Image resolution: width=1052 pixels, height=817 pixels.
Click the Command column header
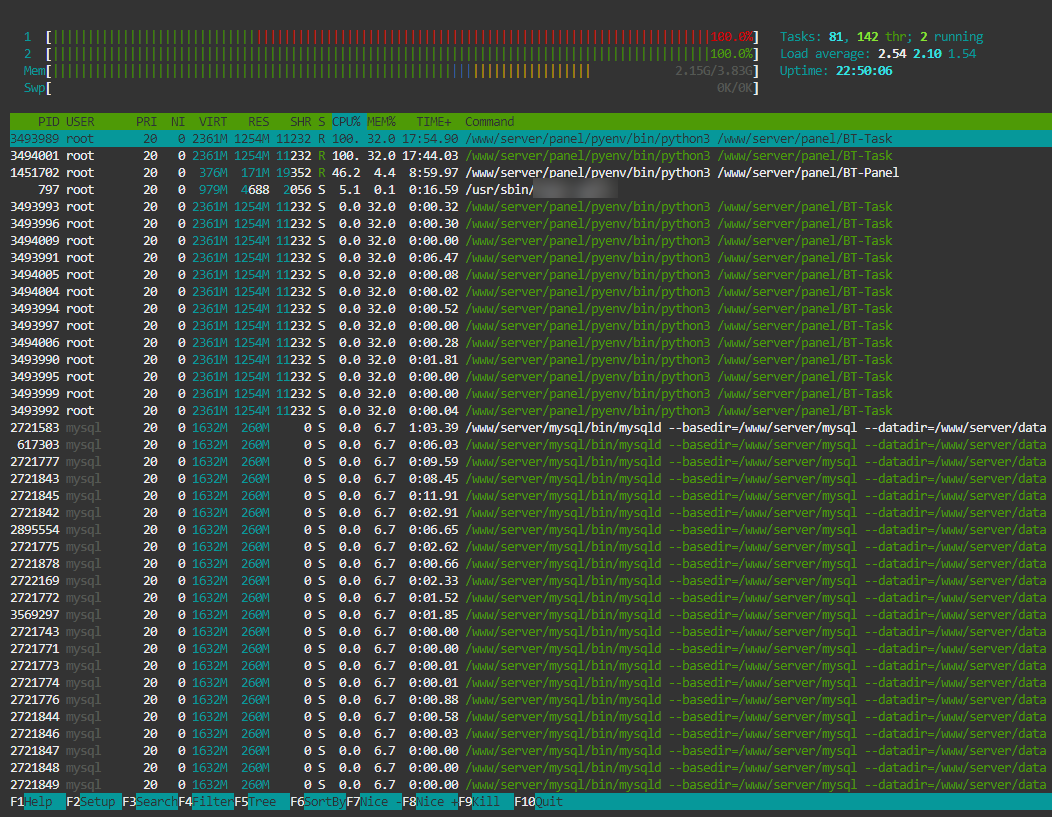coord(489,122)
